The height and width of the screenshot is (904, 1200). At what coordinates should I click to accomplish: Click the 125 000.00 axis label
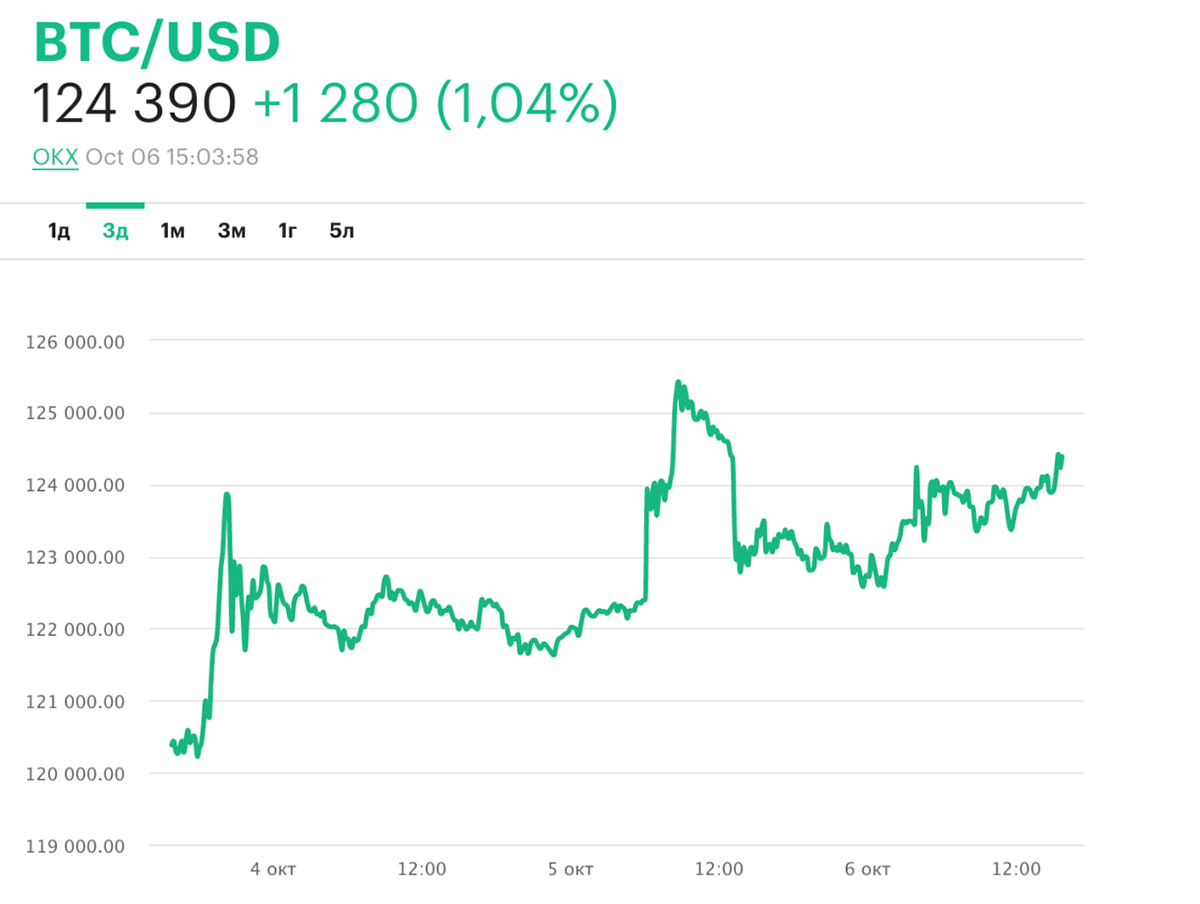77,413
